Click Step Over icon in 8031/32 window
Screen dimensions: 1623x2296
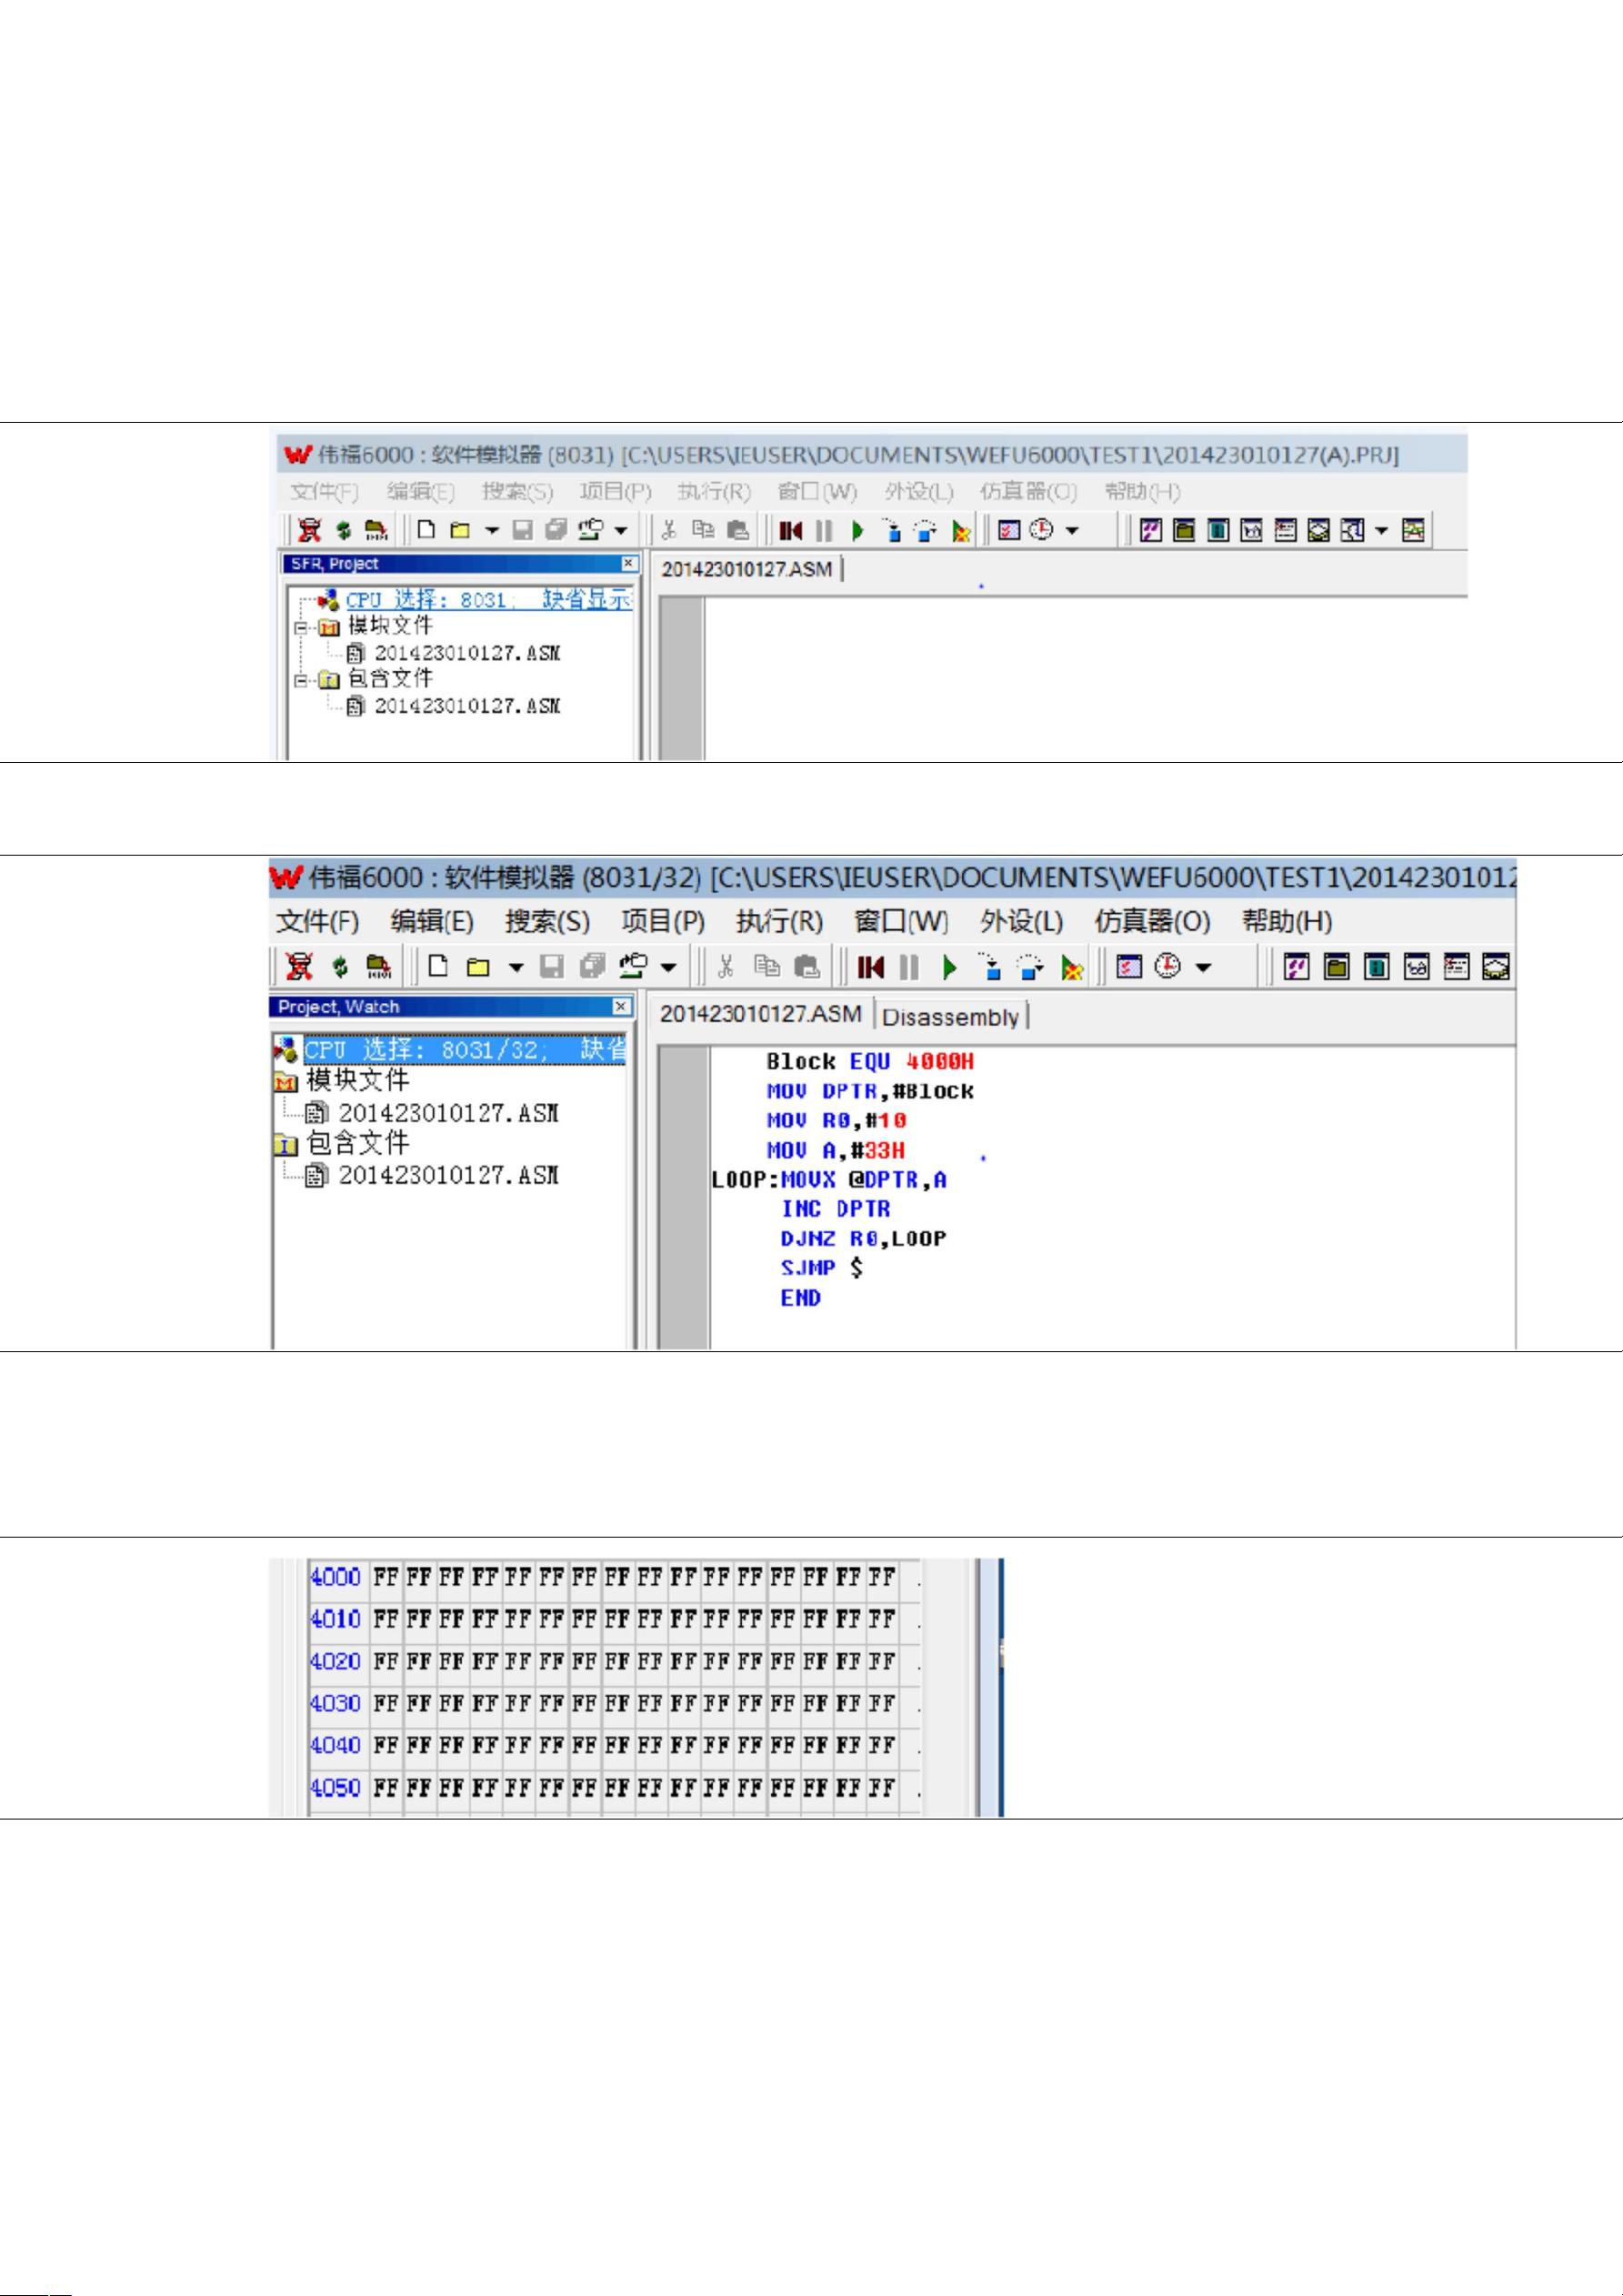click(x=1030, y=967)
